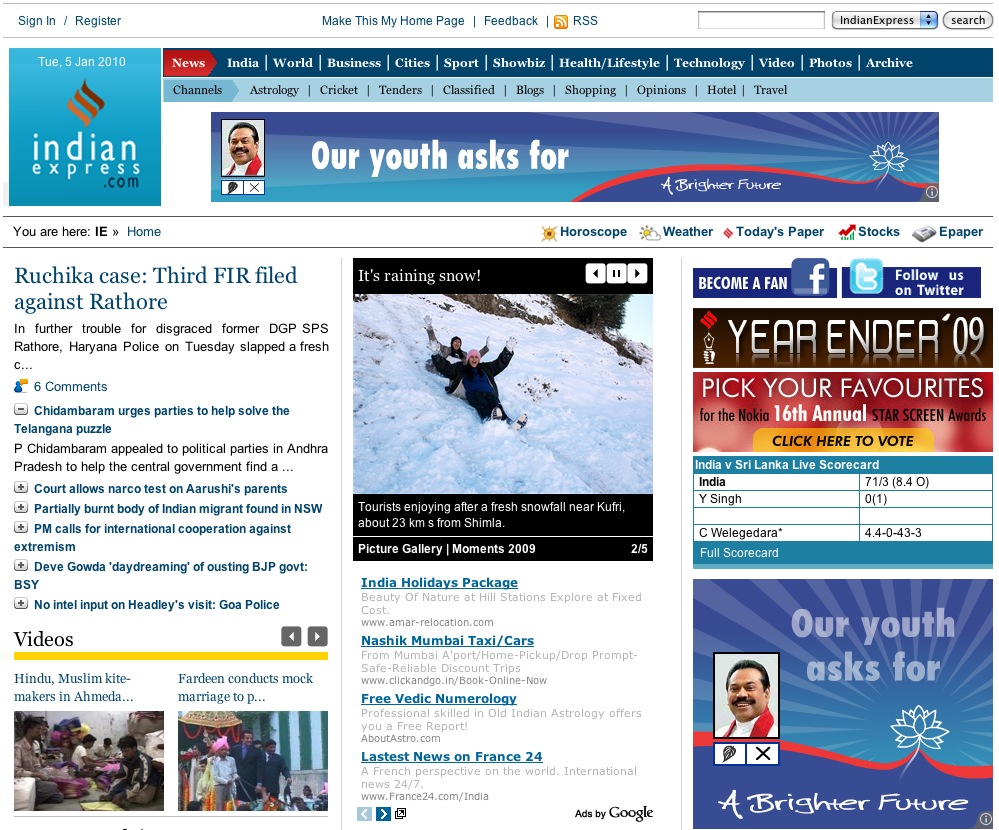Screen dimensions: 999x830
Task: Open Horoscope sun icon
Action: [x=549, y=233]
